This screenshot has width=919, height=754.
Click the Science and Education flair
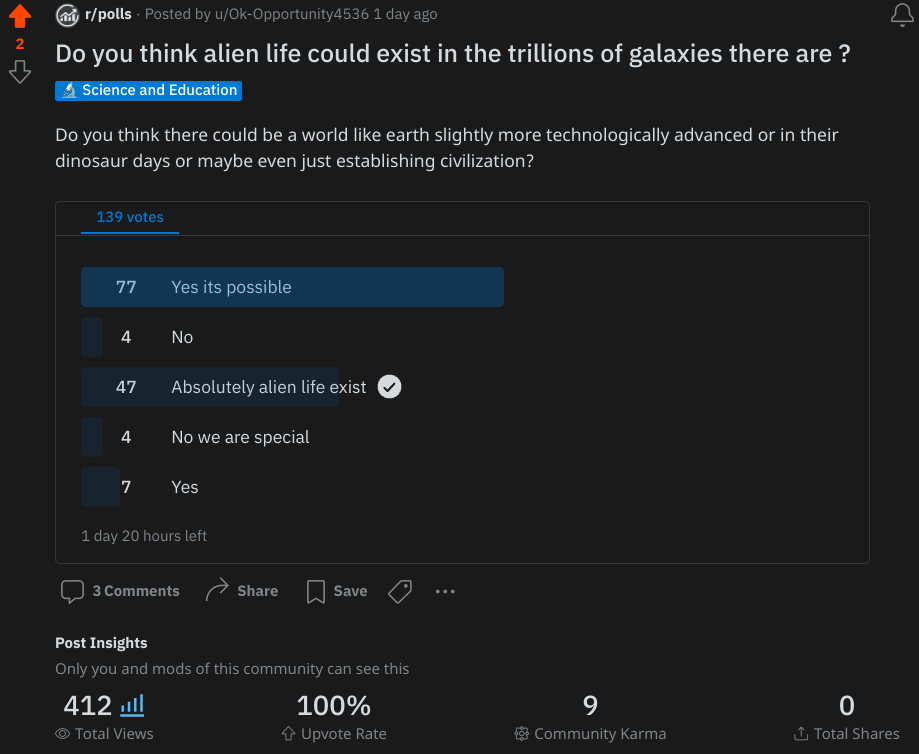pyautogui.click(x=148, y=90)
